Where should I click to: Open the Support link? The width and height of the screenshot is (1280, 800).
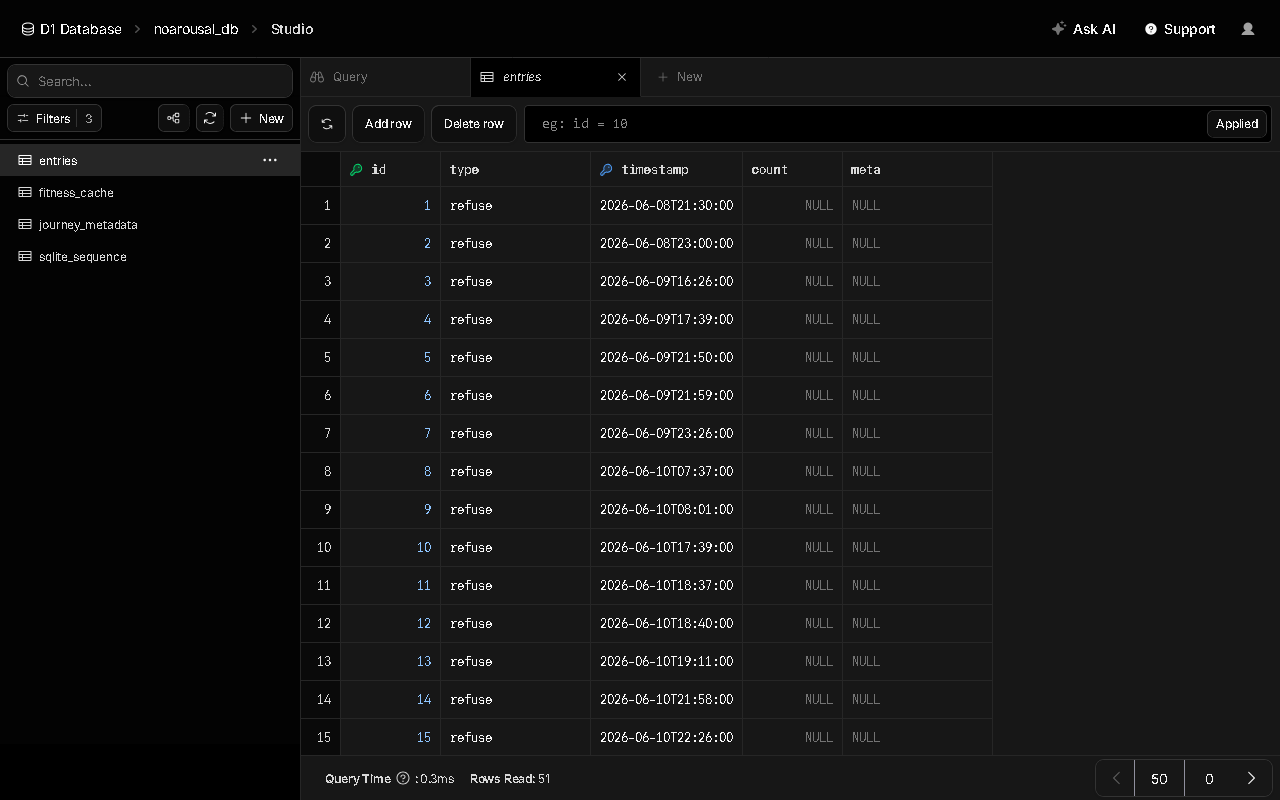(x=1180, y=29)
